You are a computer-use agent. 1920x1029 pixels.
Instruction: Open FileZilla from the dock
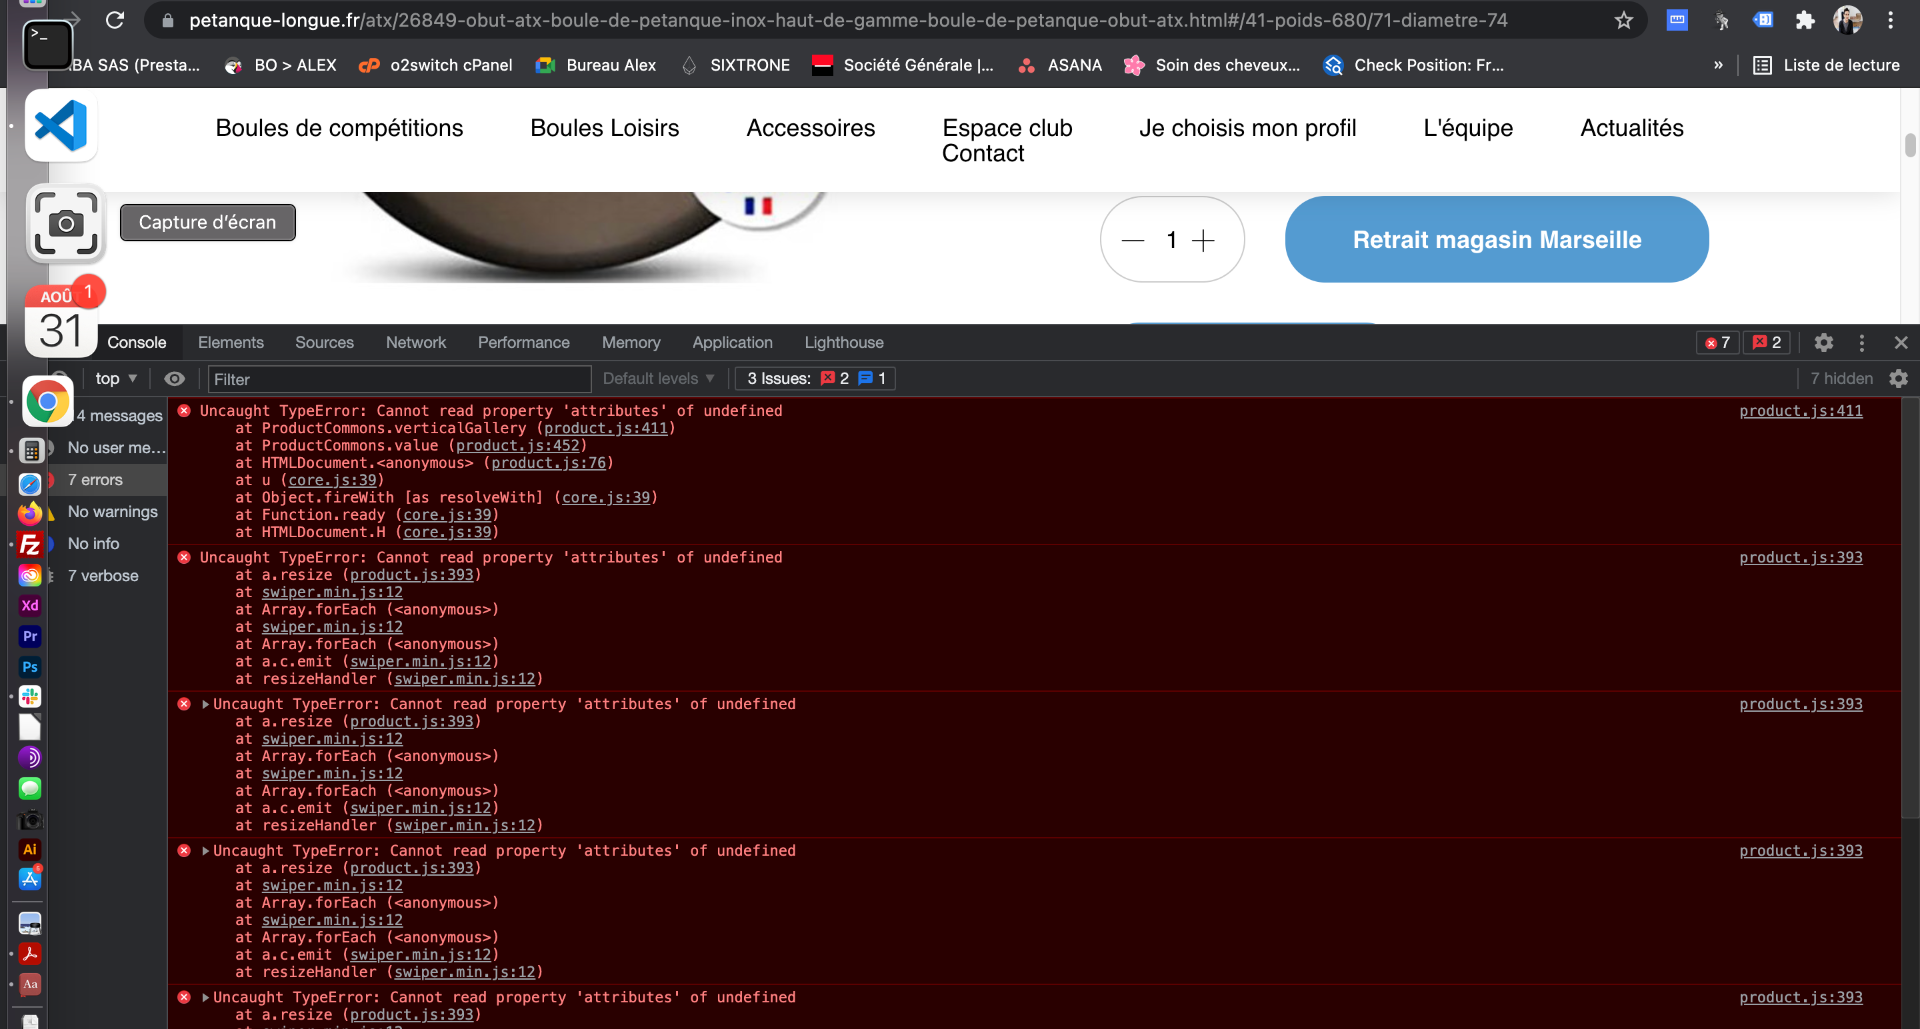(x=30, y=545)
